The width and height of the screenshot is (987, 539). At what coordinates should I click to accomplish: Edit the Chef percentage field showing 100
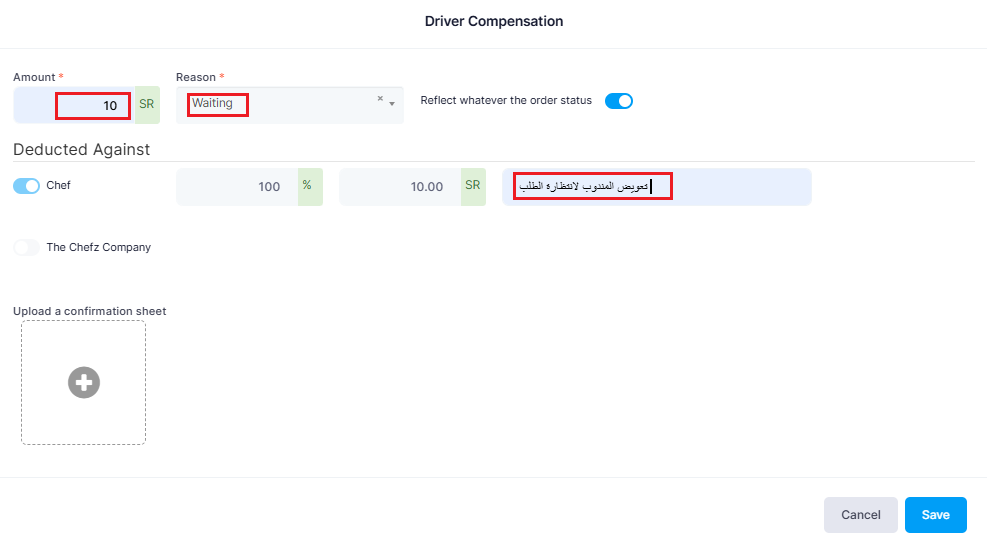coord(237,186)
